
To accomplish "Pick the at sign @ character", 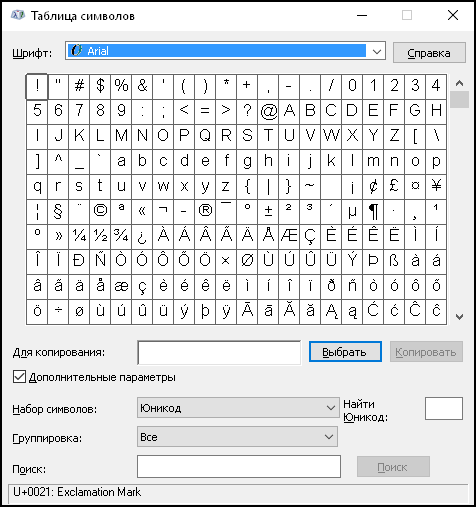I will [x=268, y=112].
